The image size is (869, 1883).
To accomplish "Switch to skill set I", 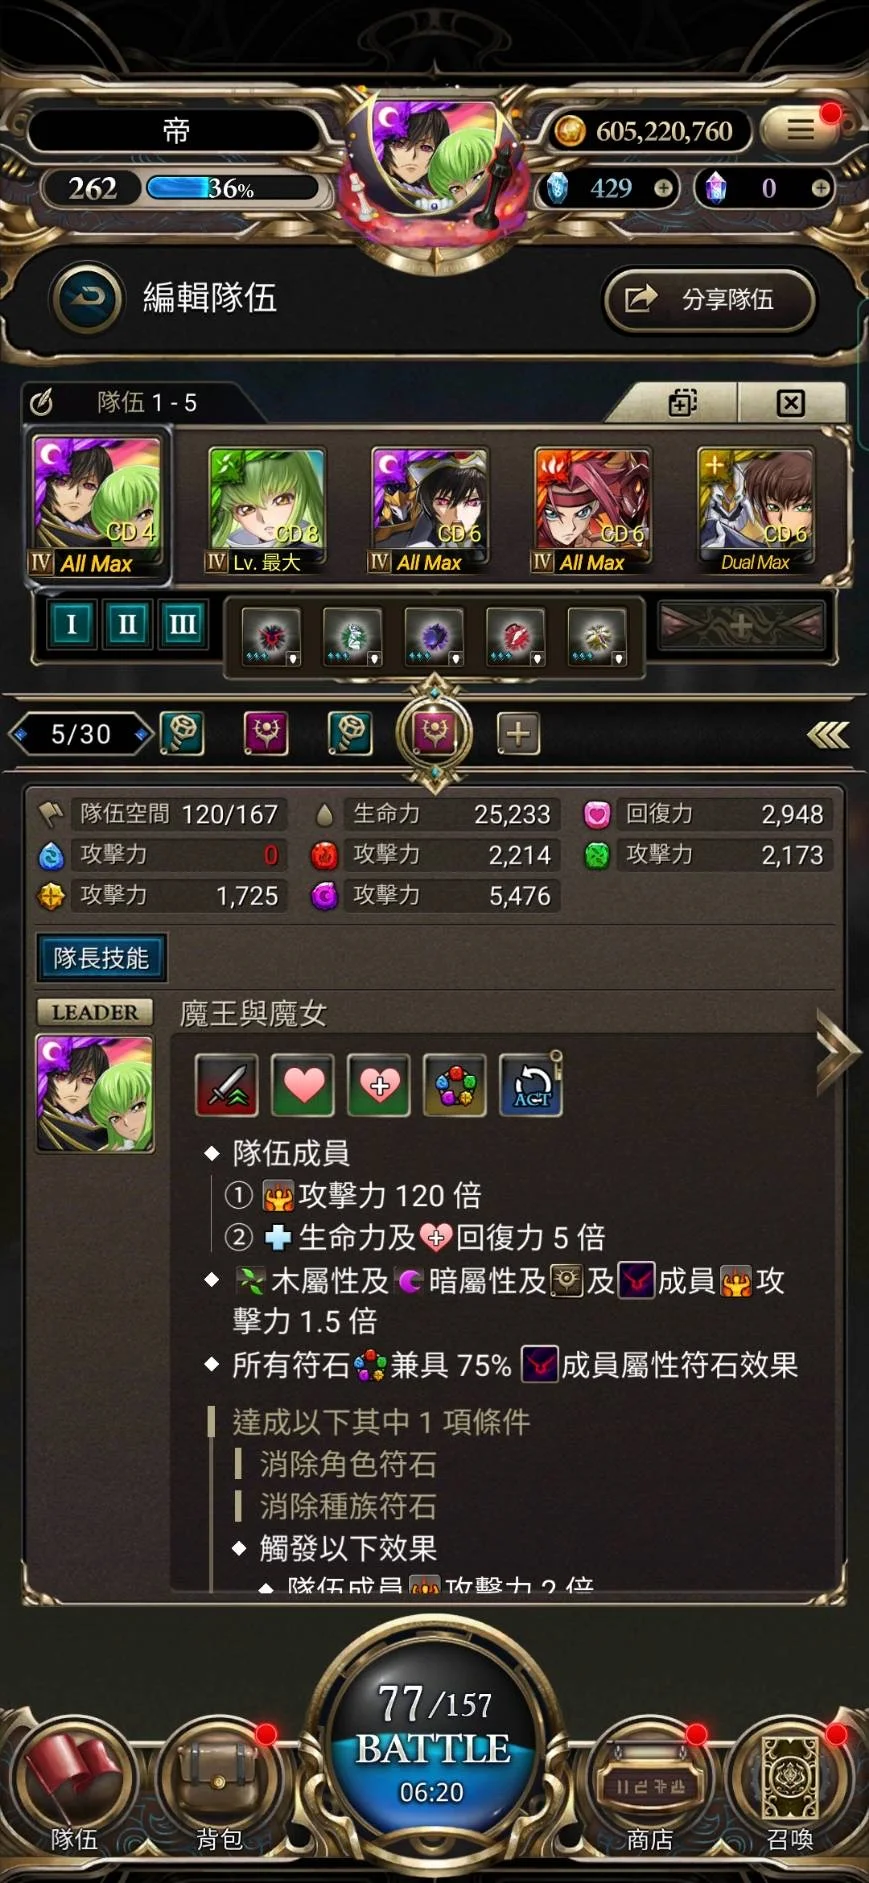I will [71, 625].
